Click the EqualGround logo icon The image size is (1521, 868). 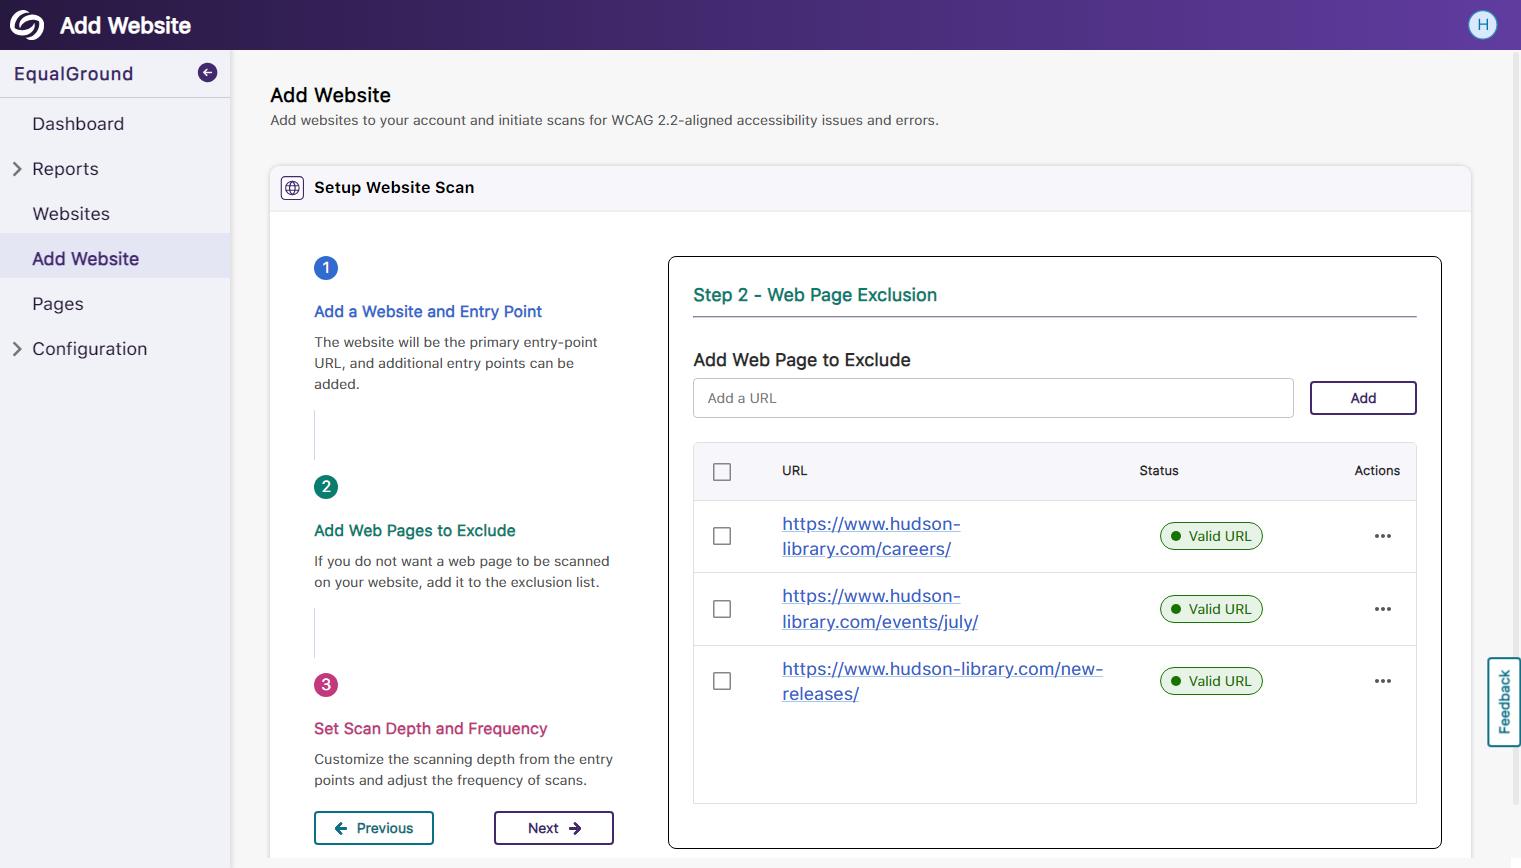point(27,25)
